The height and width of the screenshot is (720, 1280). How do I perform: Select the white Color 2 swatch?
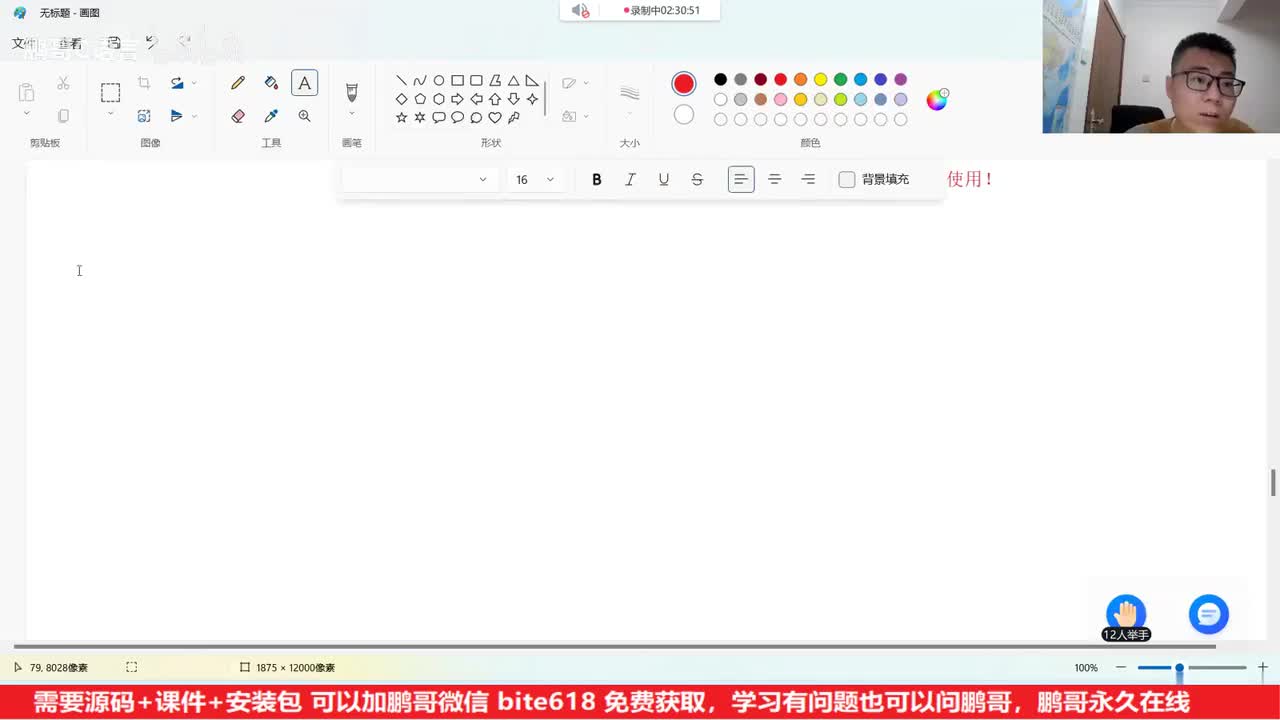684,115
